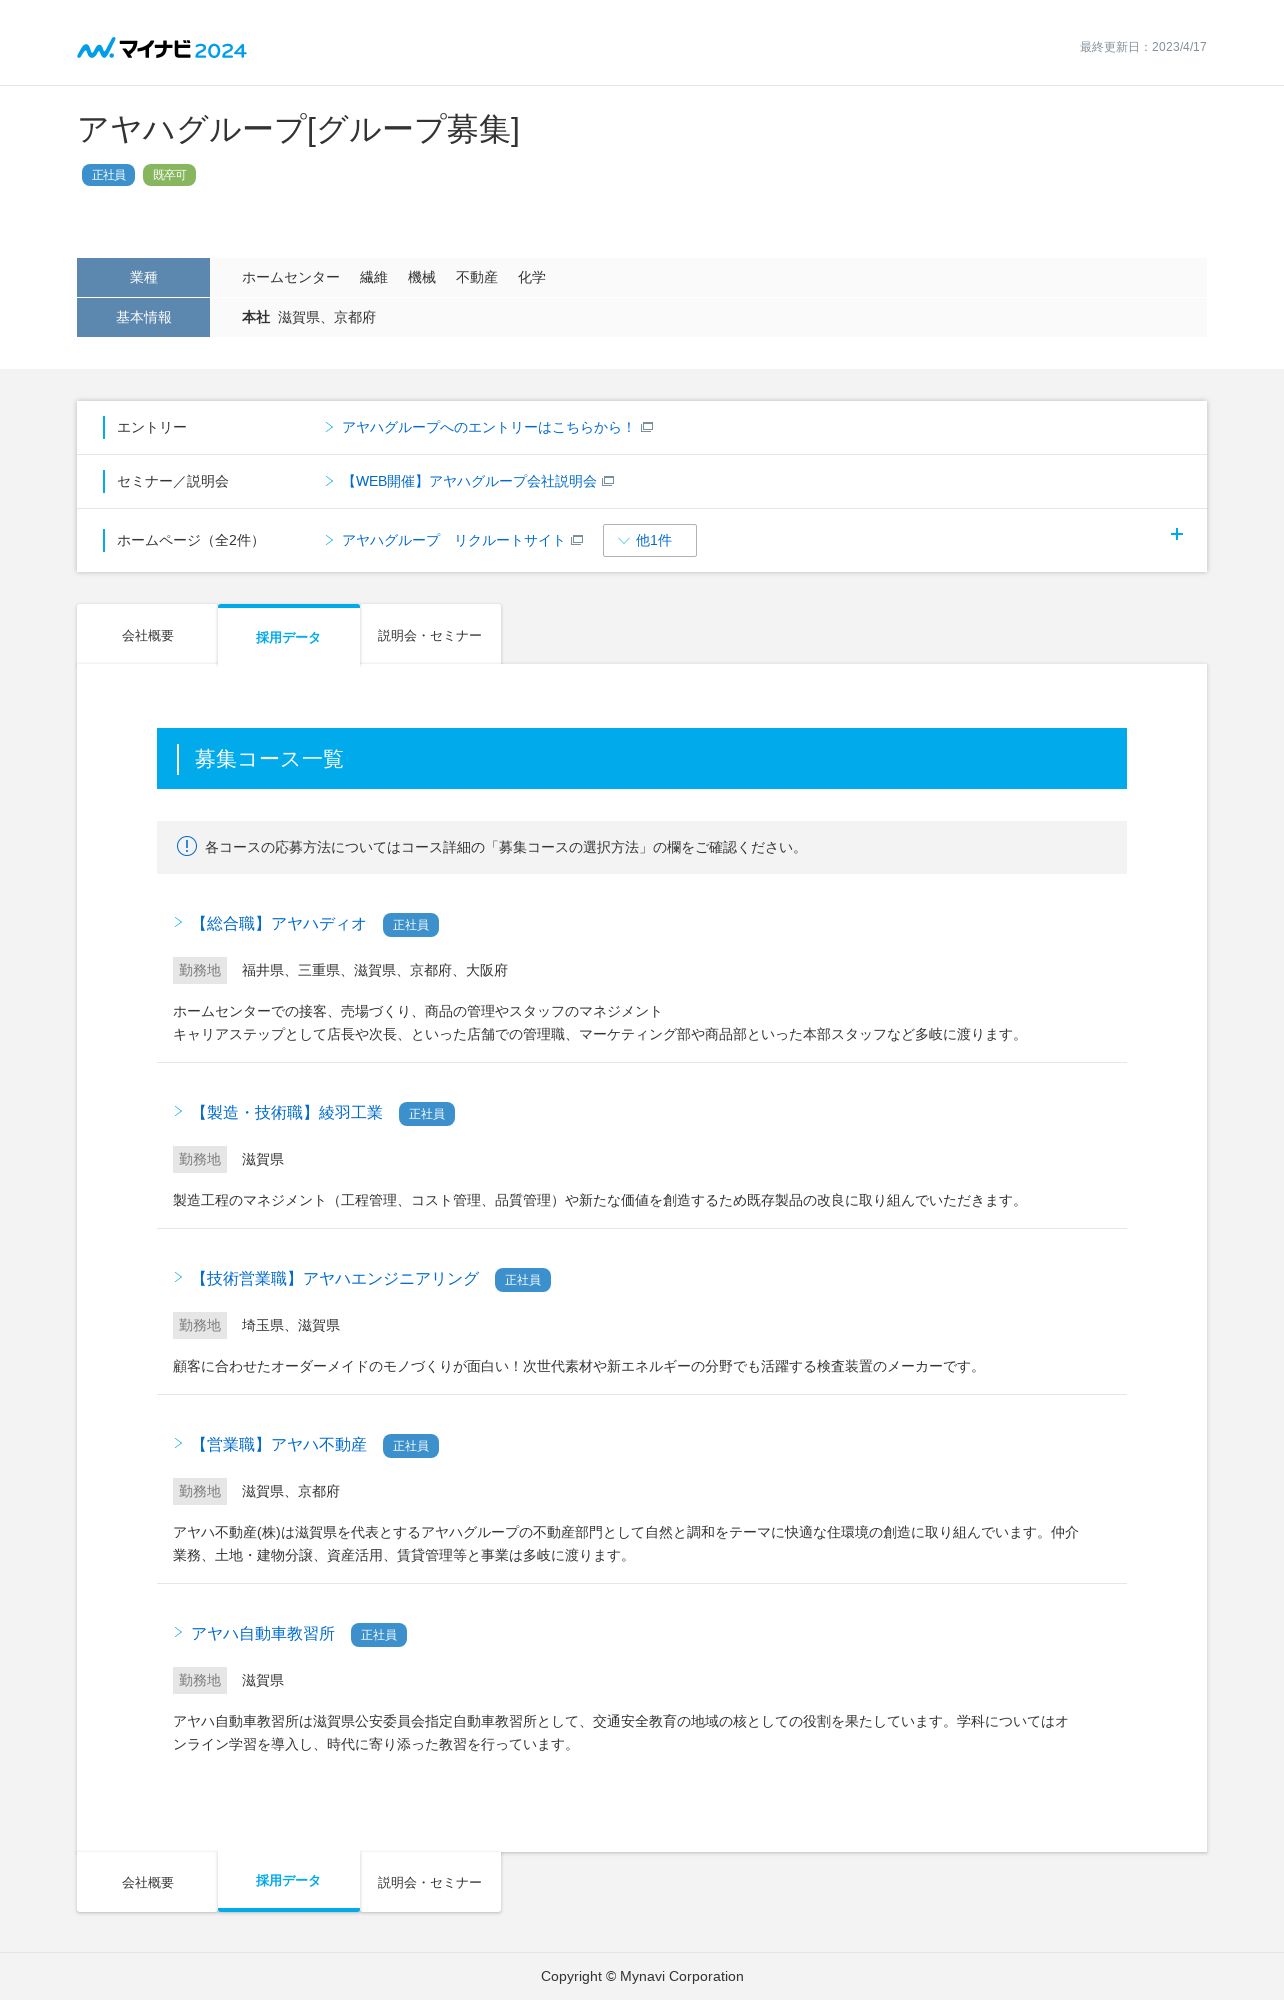Click 不動産 industry text
Viewport: 1284px width, 2000px height.
(x=477, y=277)
